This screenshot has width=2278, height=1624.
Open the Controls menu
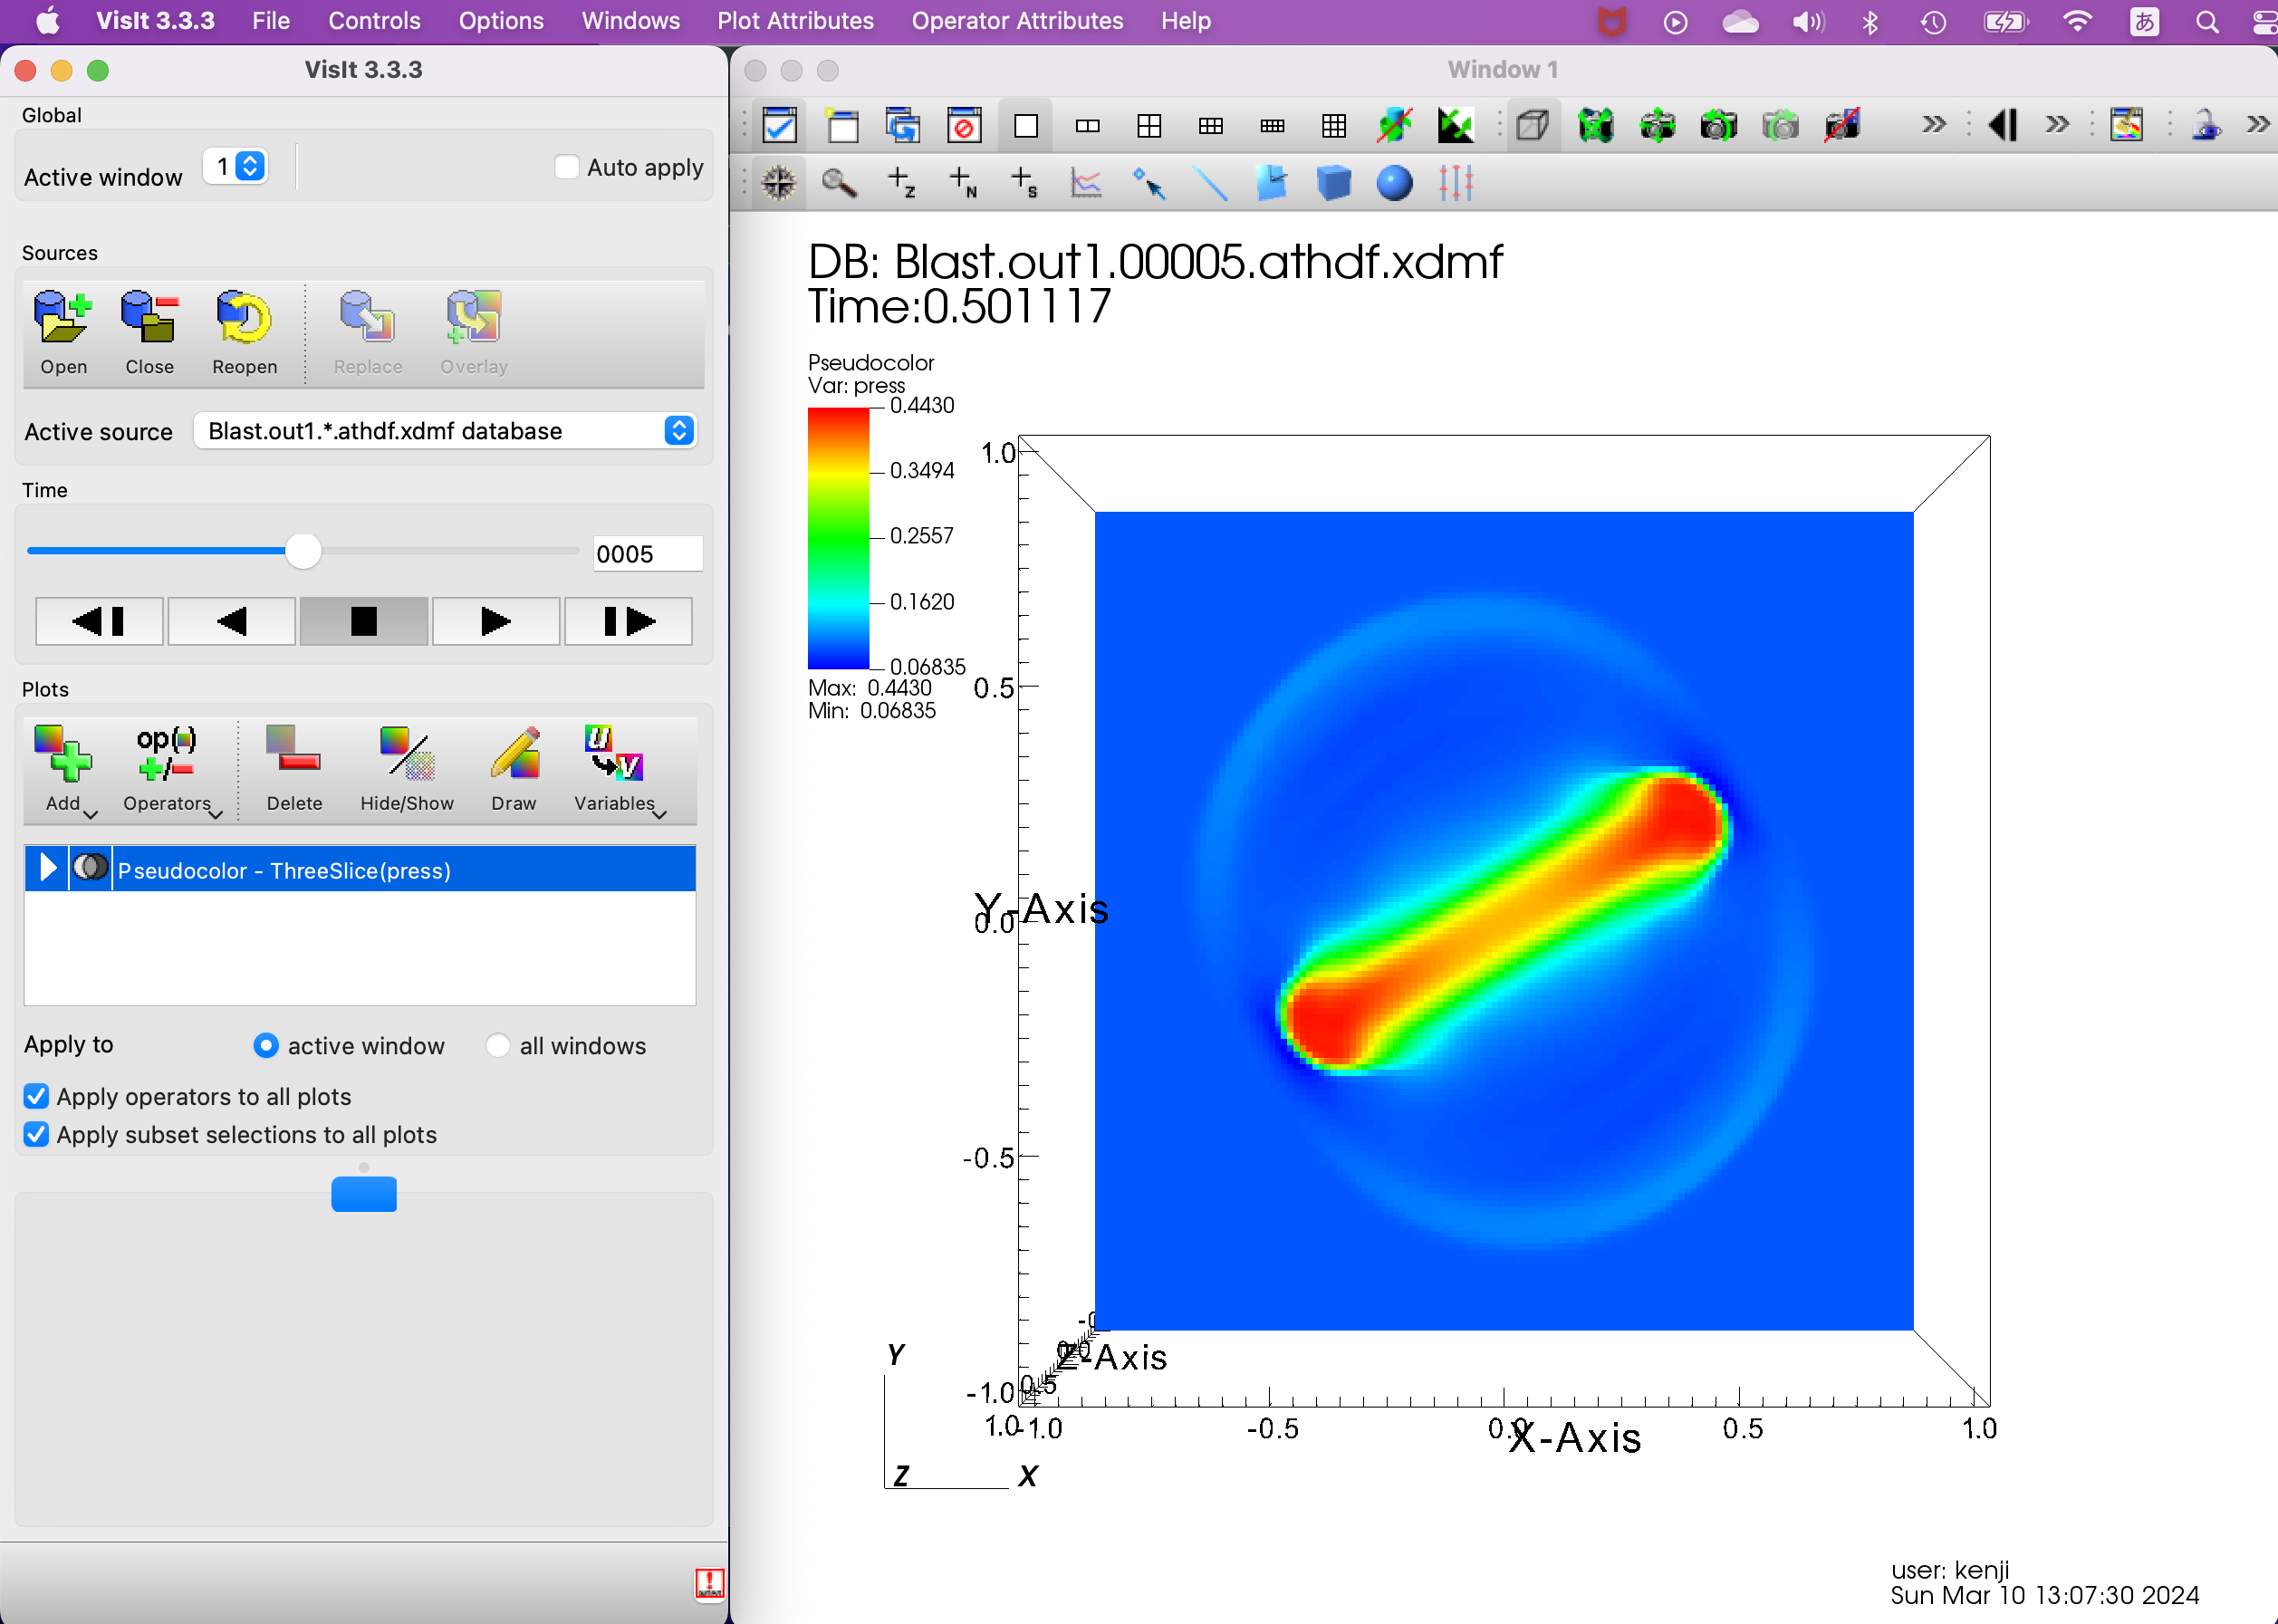click(x=374, y=21)
